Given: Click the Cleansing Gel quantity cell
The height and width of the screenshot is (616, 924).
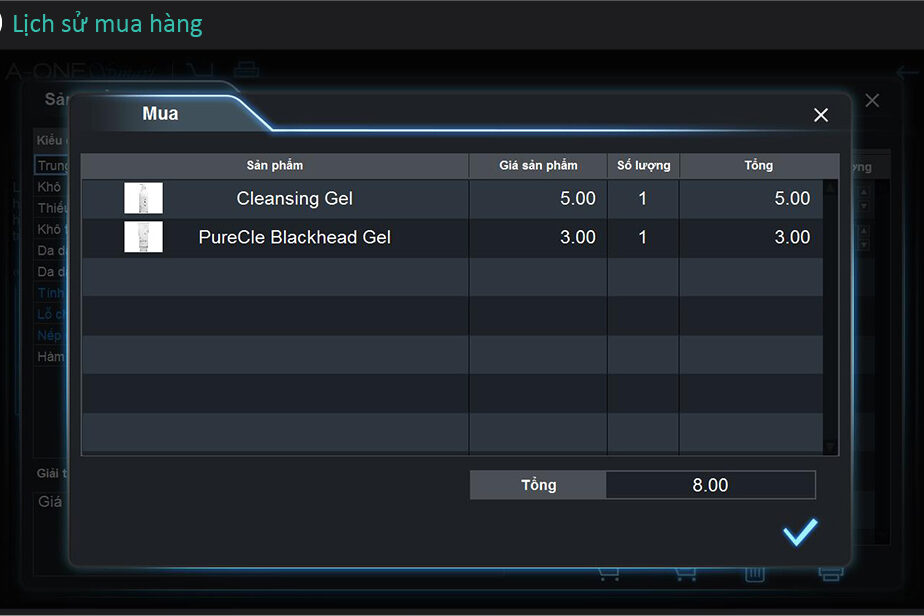Looking at the screenshot, I should [x=643, y=198].
